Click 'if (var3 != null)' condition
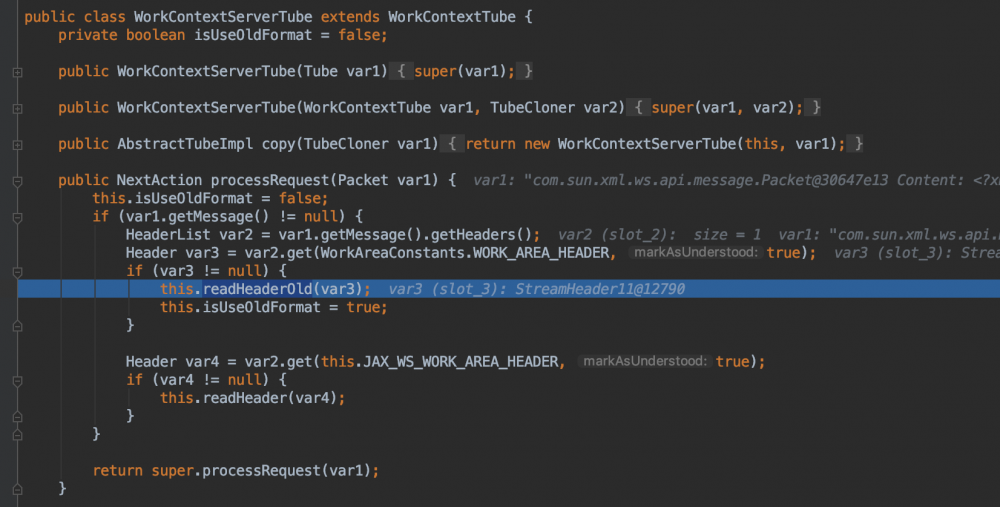 tap(206, 270)
